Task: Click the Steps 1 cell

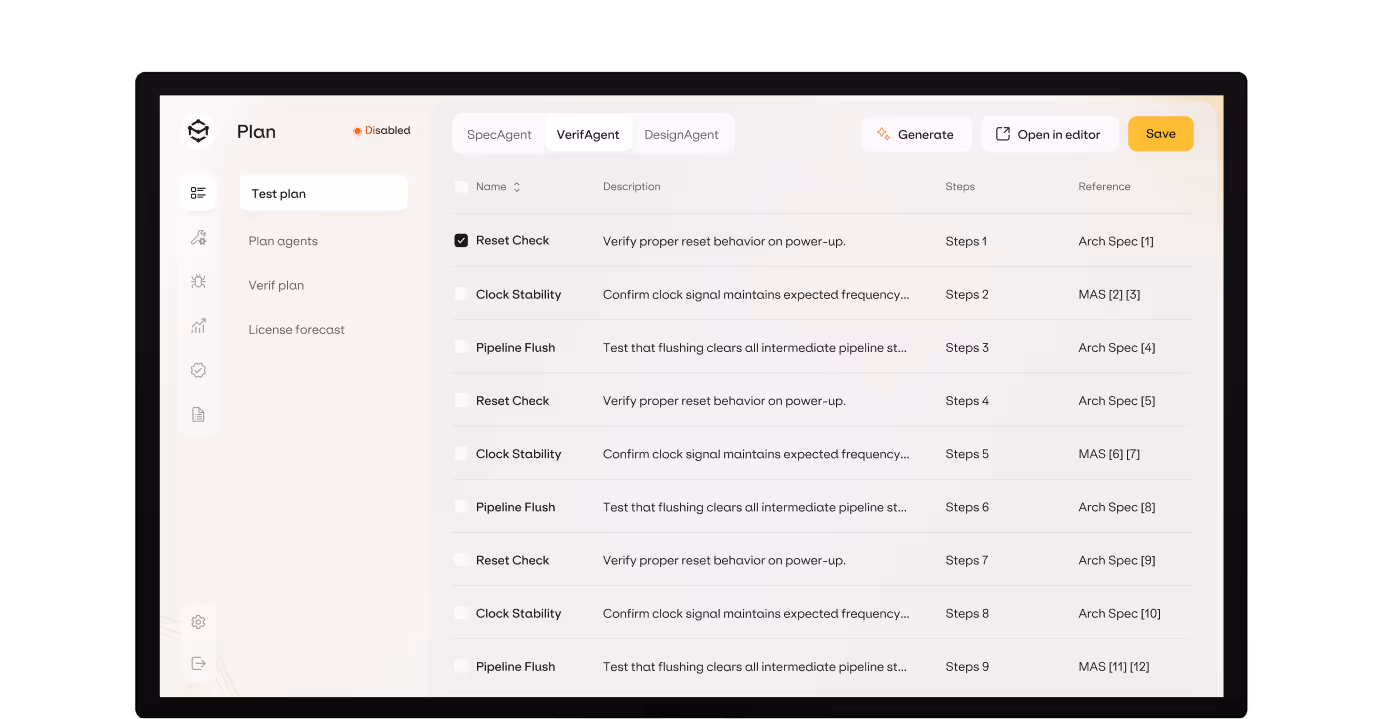Action: click(x=966, y=241)
